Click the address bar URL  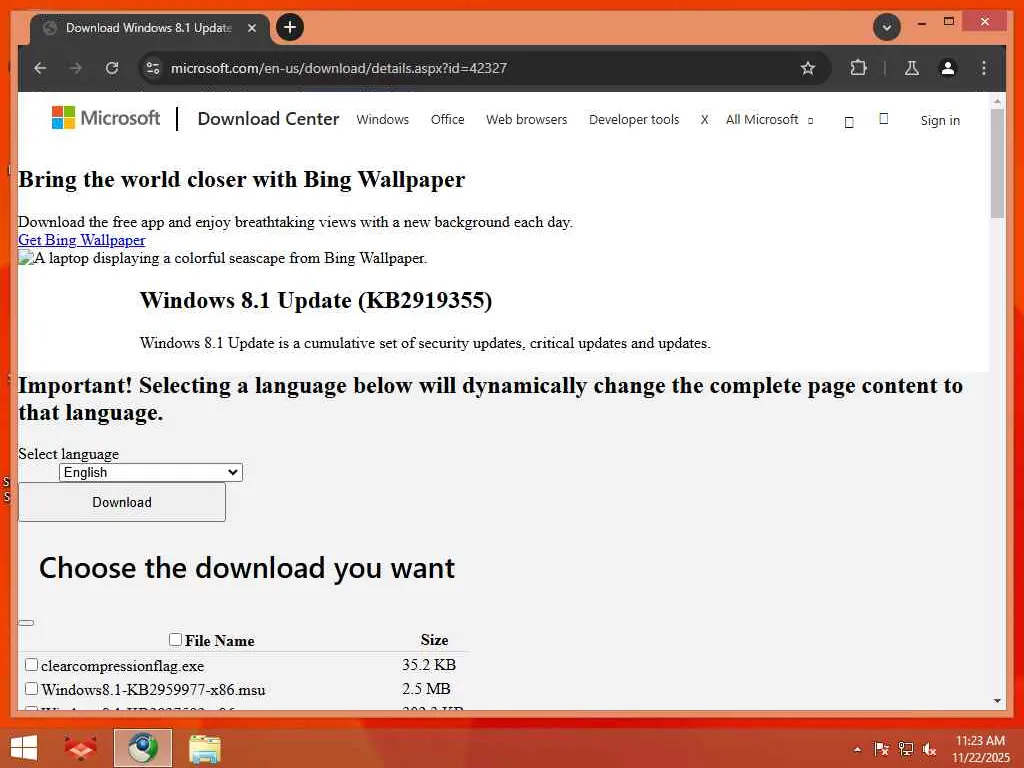click(338, 68)
